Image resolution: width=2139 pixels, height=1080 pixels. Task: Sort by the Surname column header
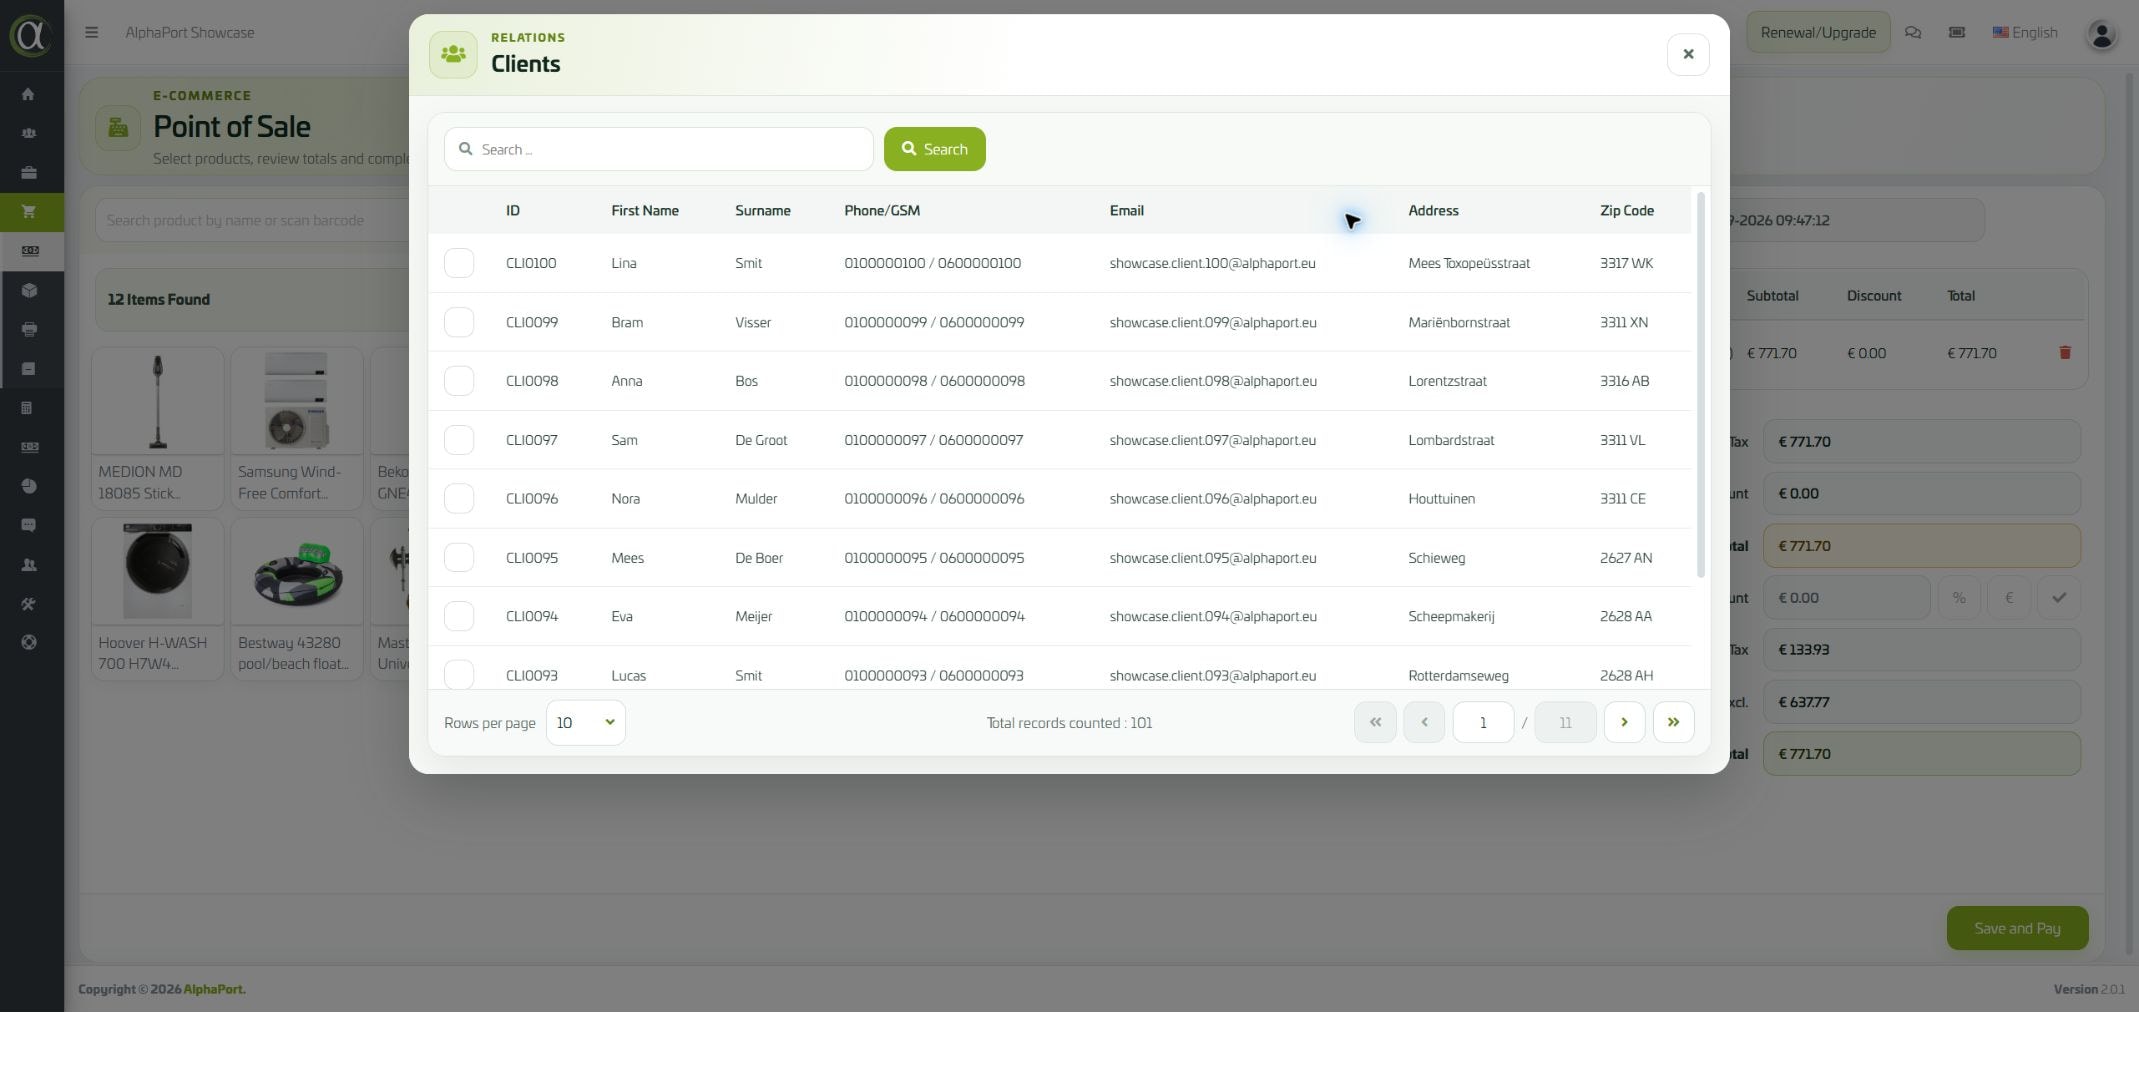763,210
